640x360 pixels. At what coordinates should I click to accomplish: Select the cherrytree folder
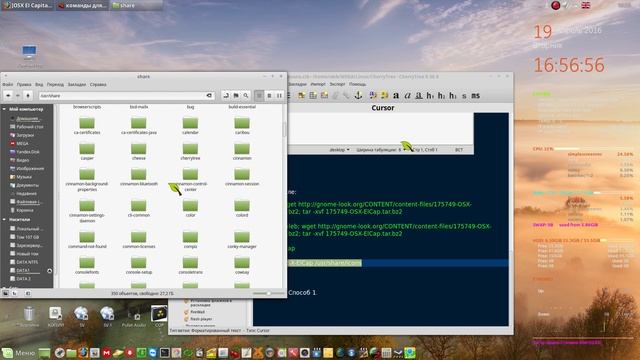190,152
